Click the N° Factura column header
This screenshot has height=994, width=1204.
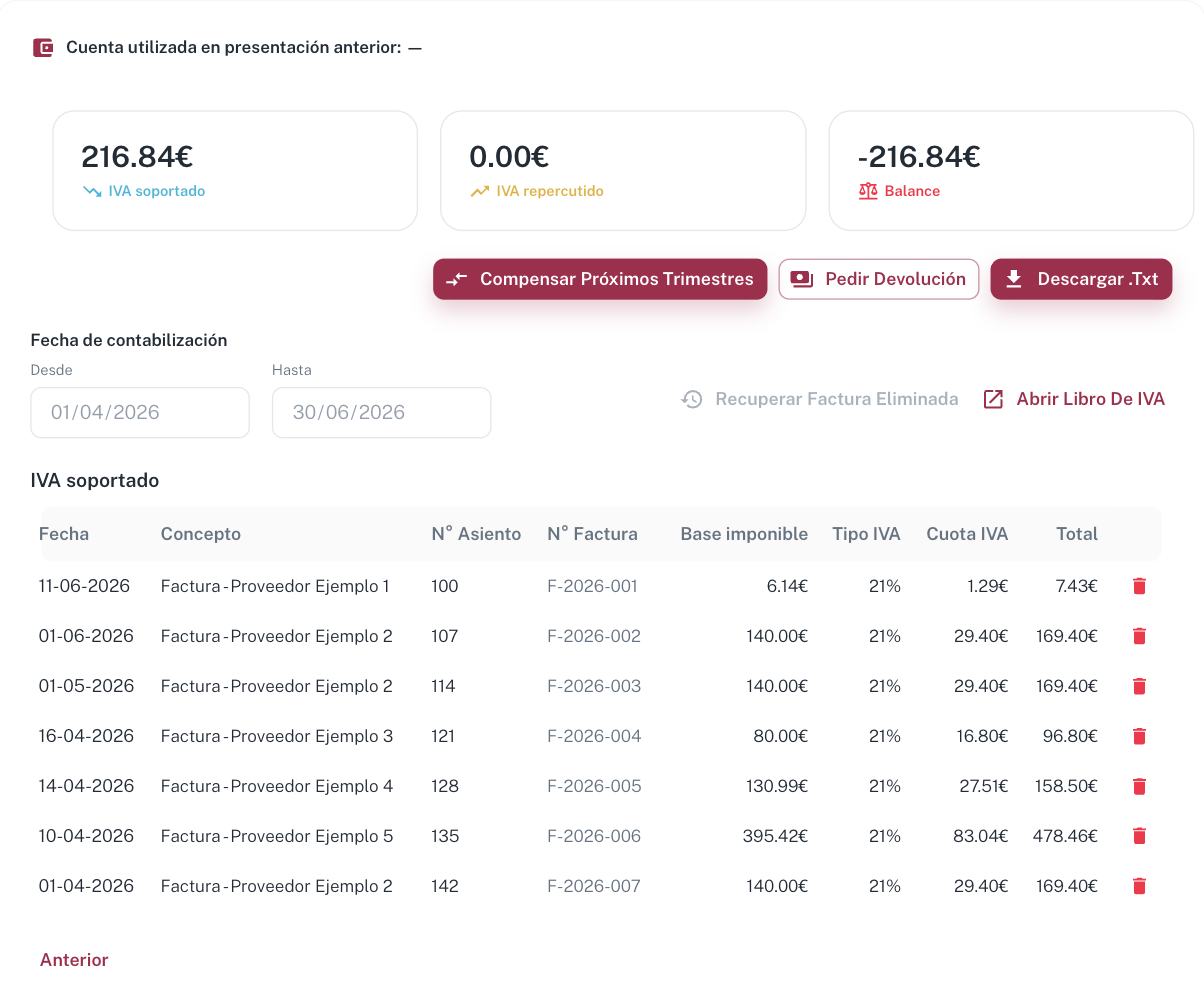592,534
